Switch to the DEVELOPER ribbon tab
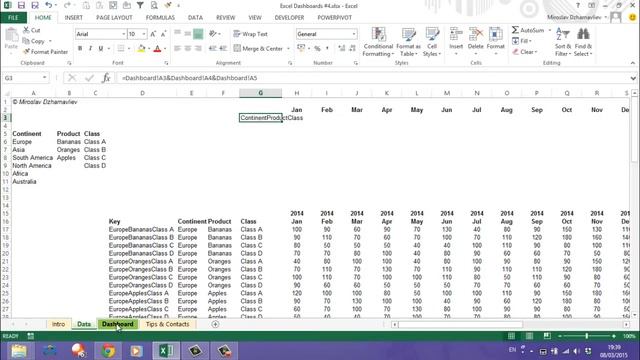Screen dimensions: 640x360 click(x=289, y=18)
